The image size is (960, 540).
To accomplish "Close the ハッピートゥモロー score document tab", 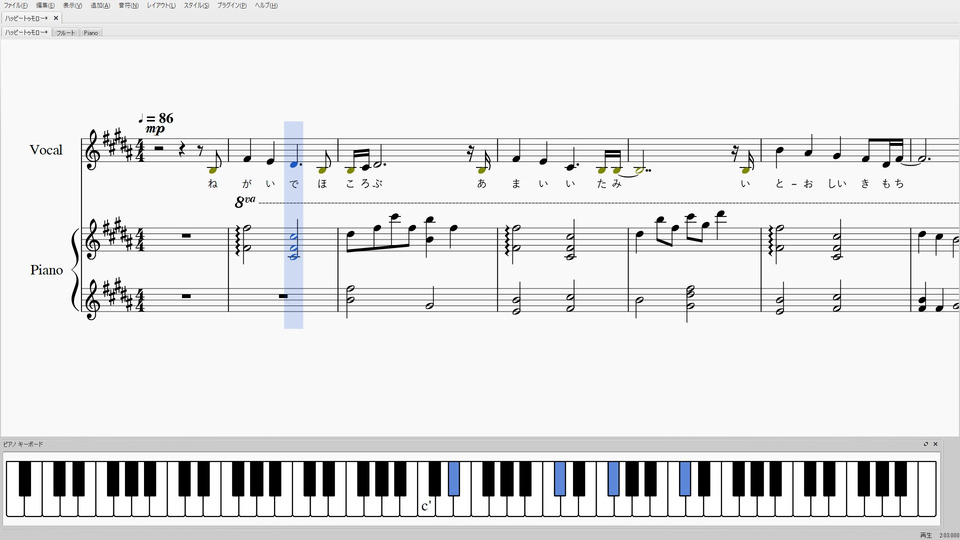I will [x=56, y=18].
